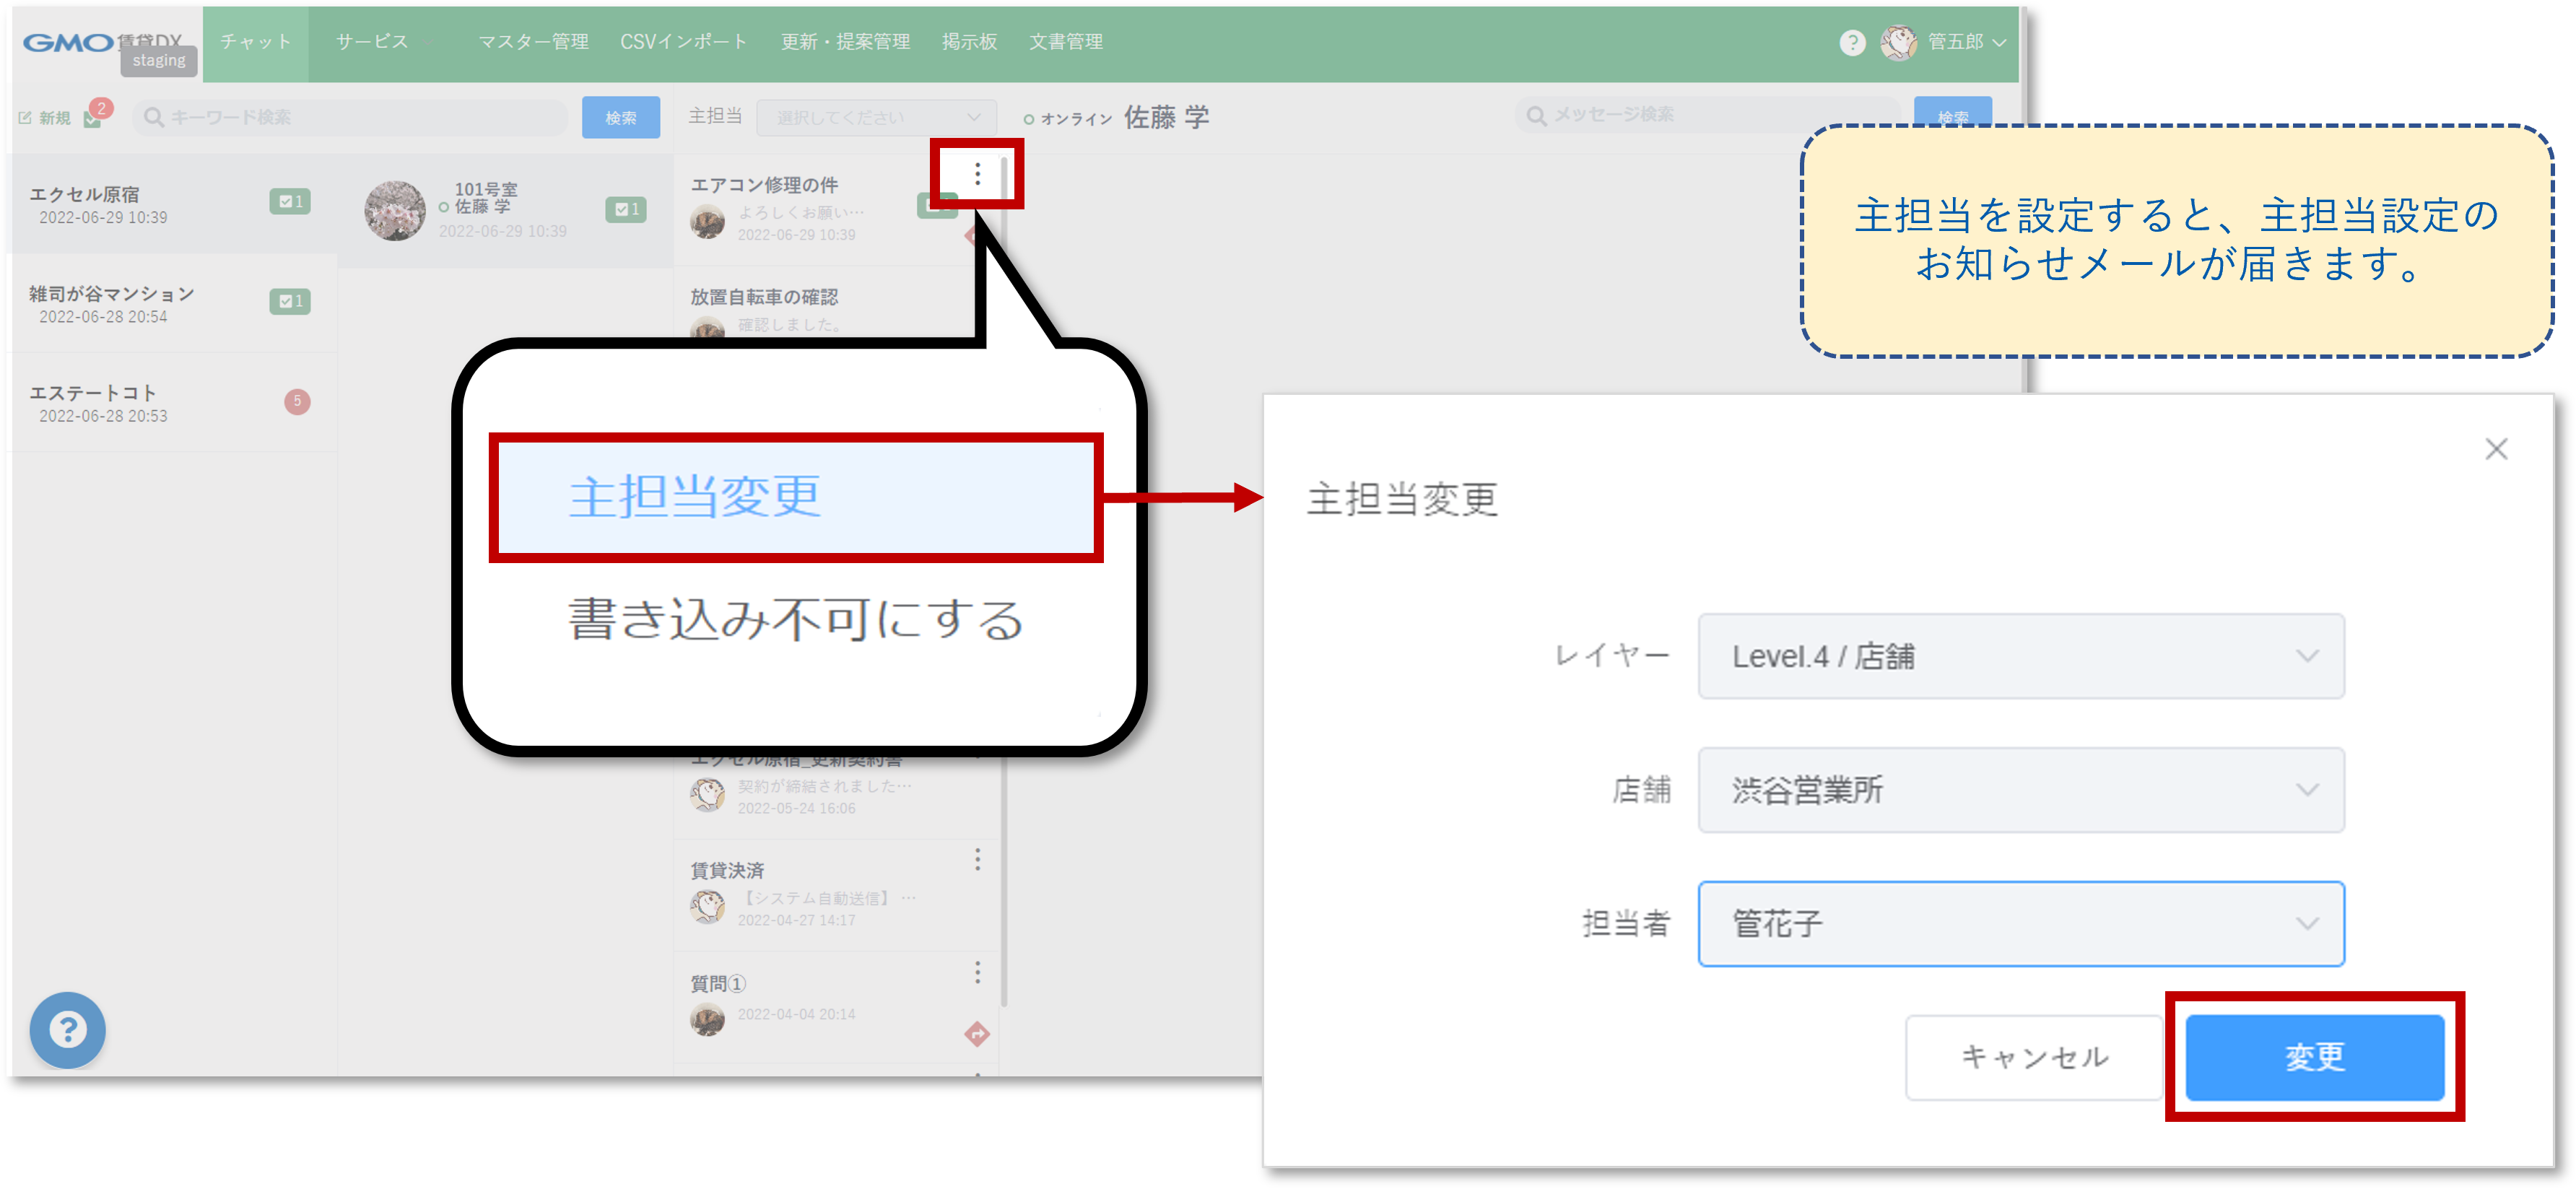Open three-dot menu for 質問① thread
Viewport: 2576px width, 1189px height.
click(x=977, y=972)
